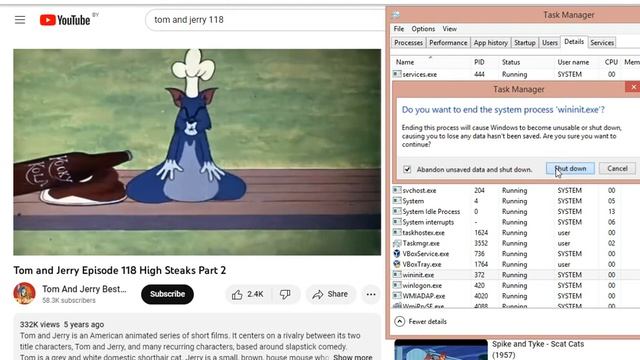Close the Task Manager confirmation dialog

point(633,87)
